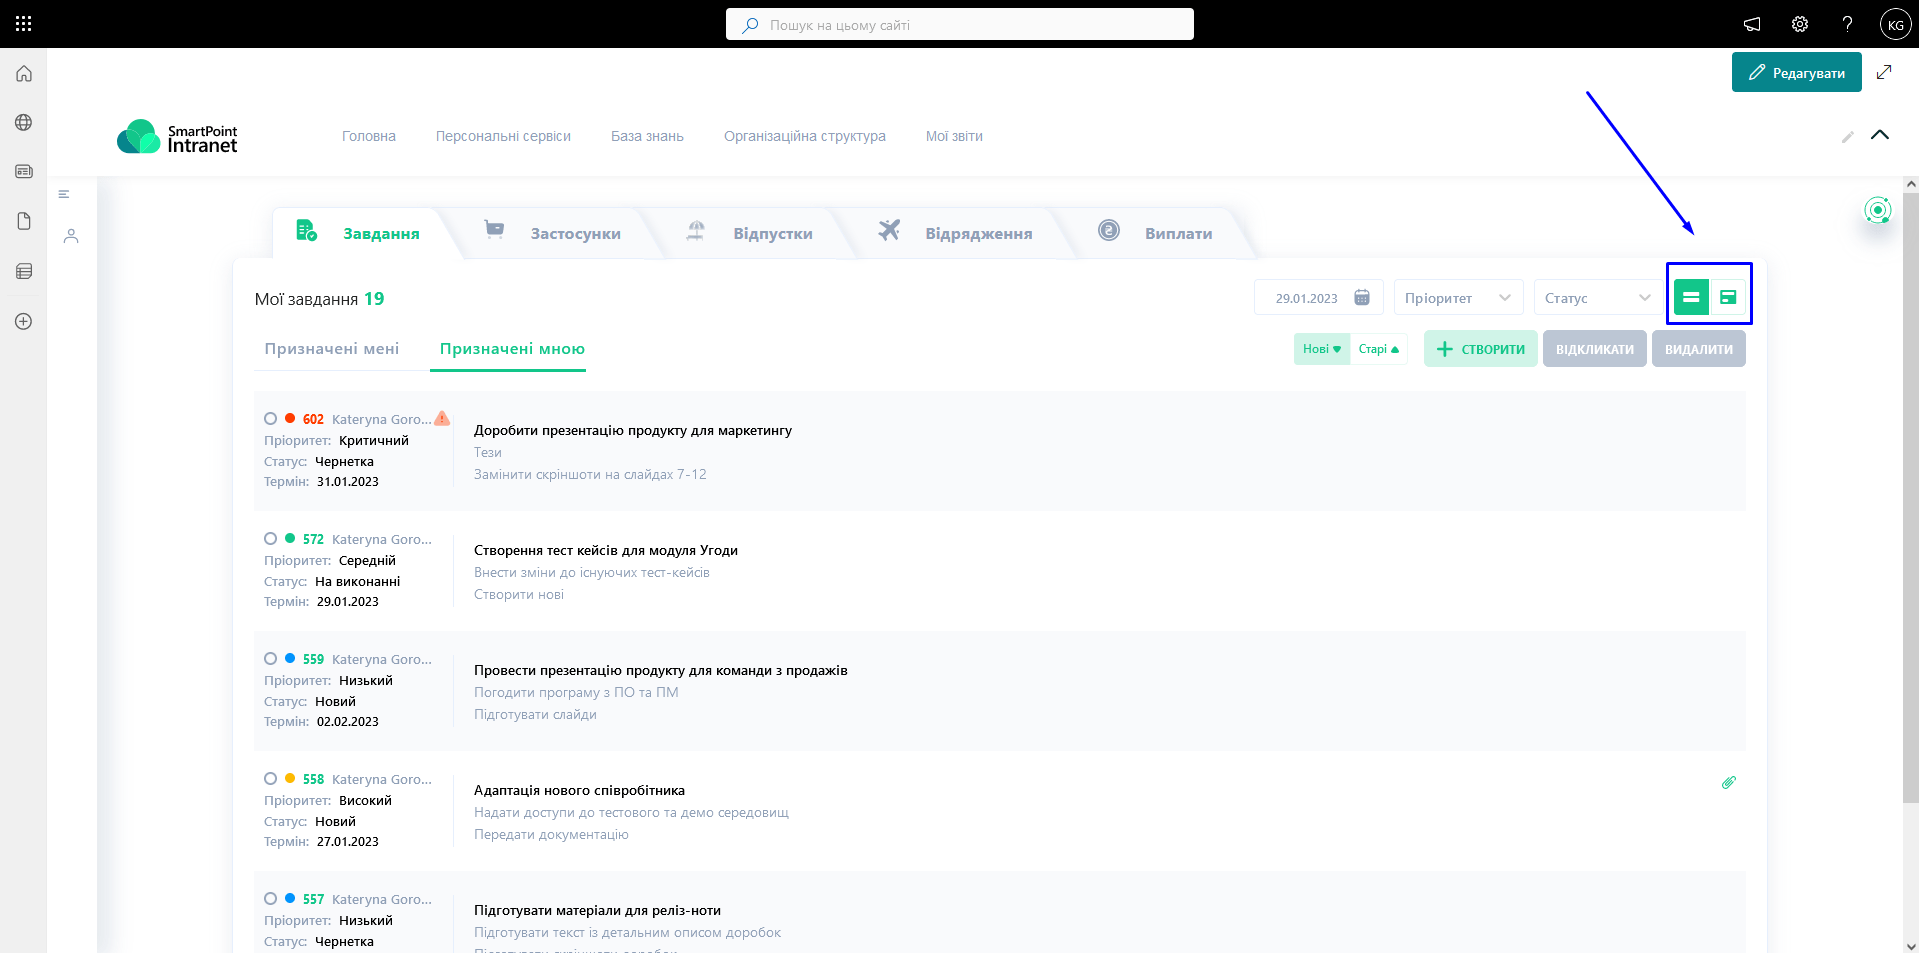Switch to compact list view icon
This screenshot has height=953, width=1919.
point(1691,297)
